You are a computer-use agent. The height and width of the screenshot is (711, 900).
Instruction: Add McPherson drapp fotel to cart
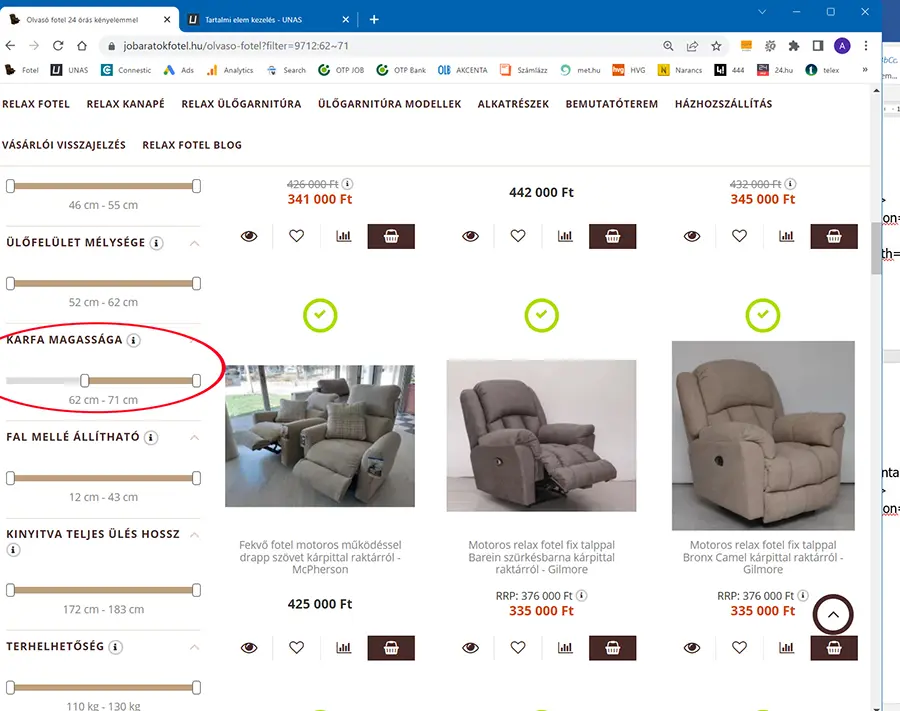[x=391, y=648]
